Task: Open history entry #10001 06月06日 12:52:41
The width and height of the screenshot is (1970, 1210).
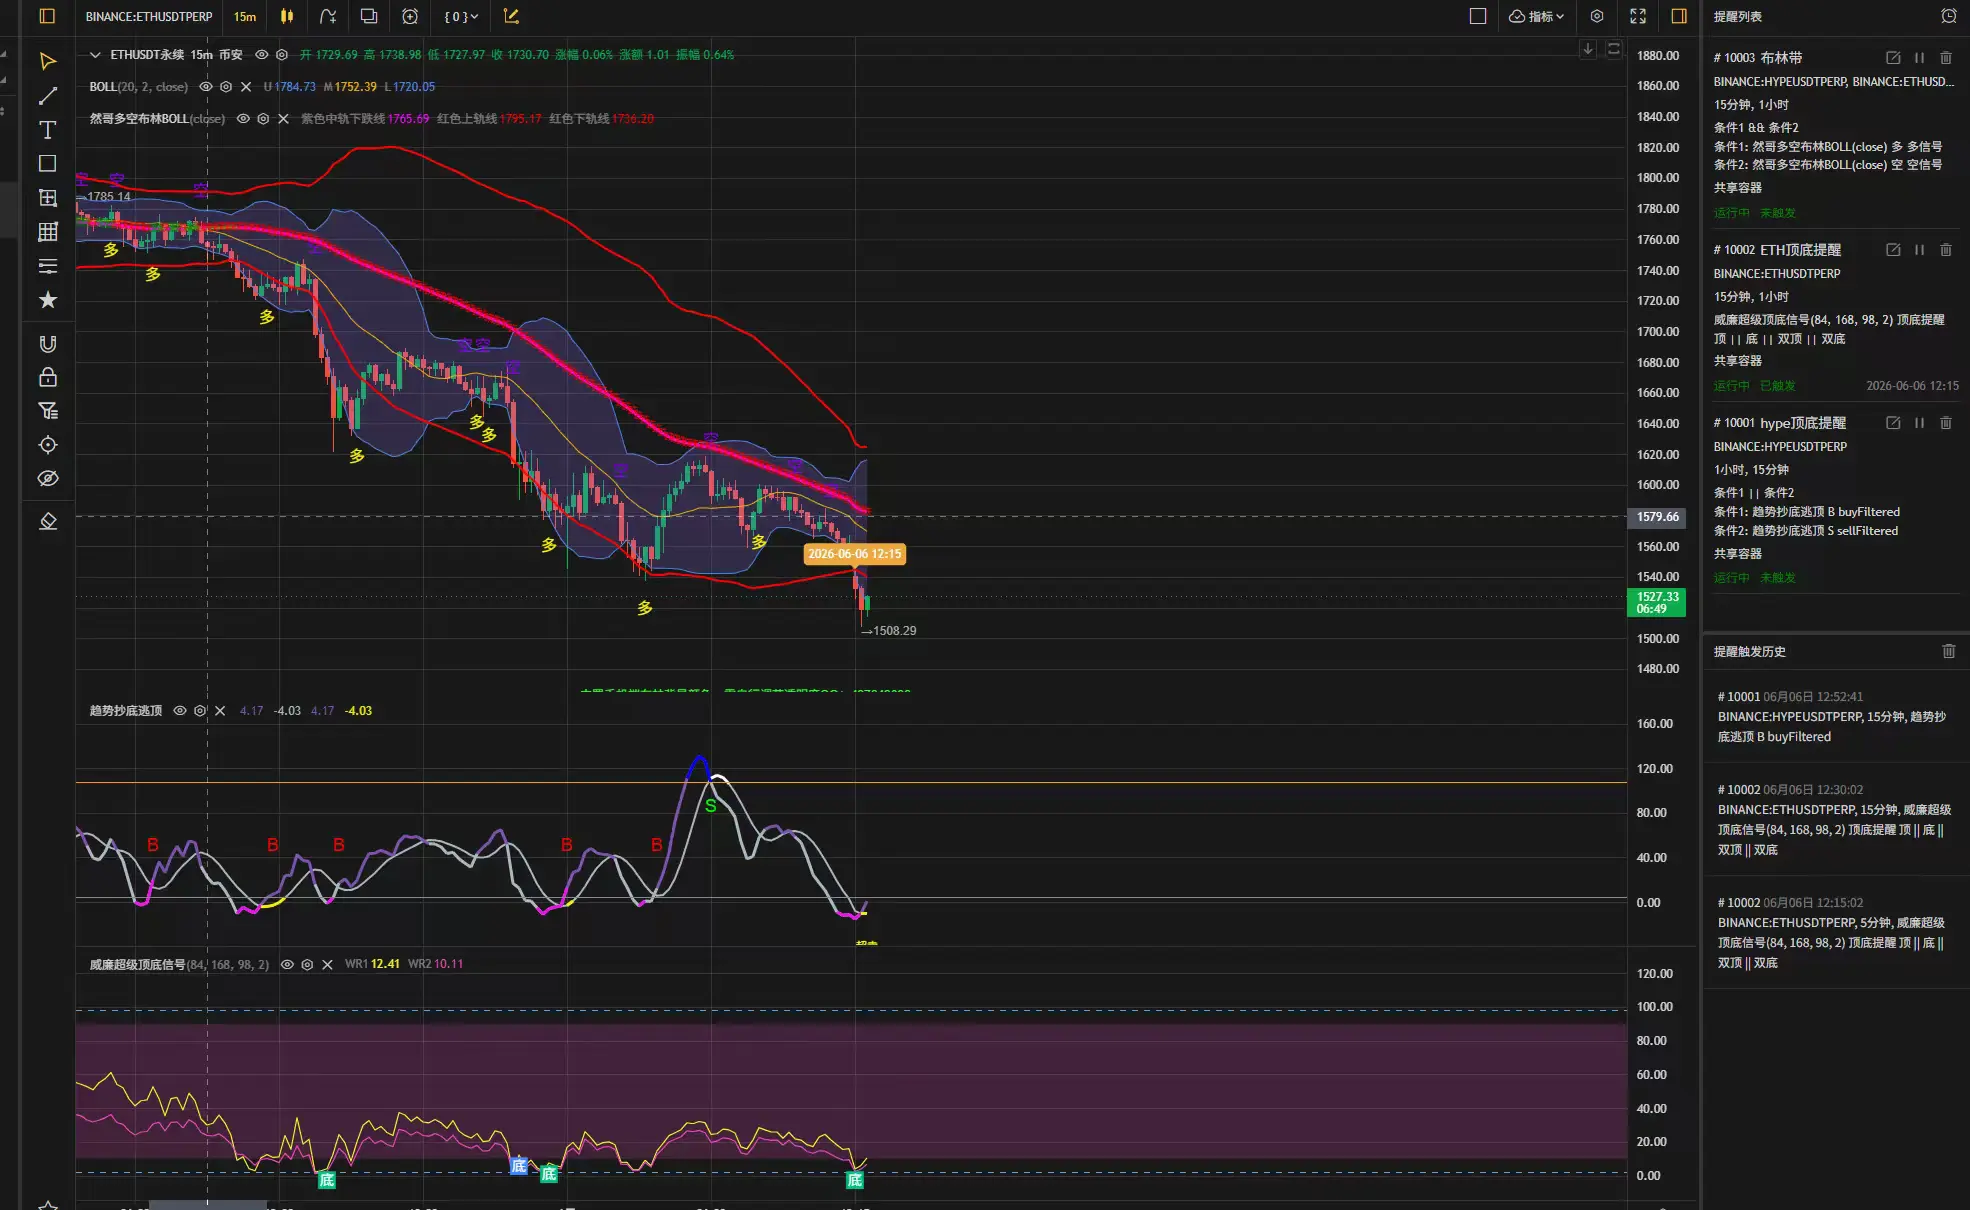Action: [1835, 717]
